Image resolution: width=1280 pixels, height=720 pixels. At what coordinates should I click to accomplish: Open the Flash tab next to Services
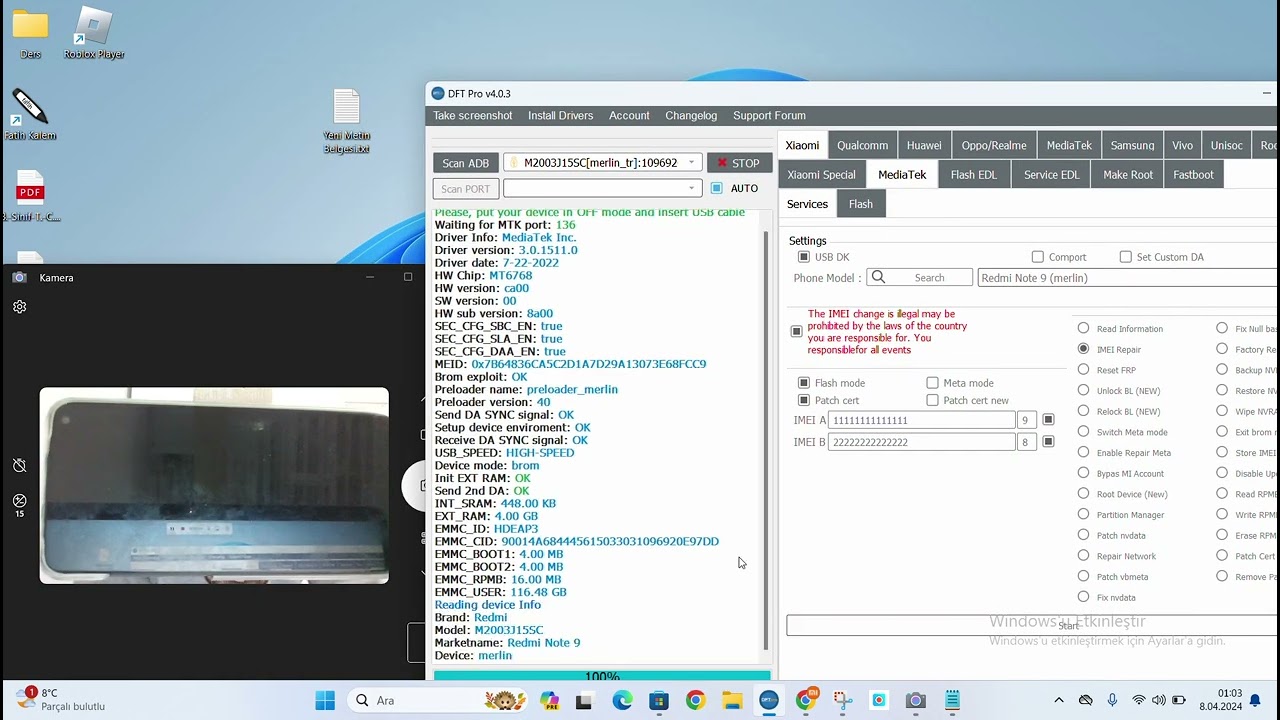click(x=860, y=204)
